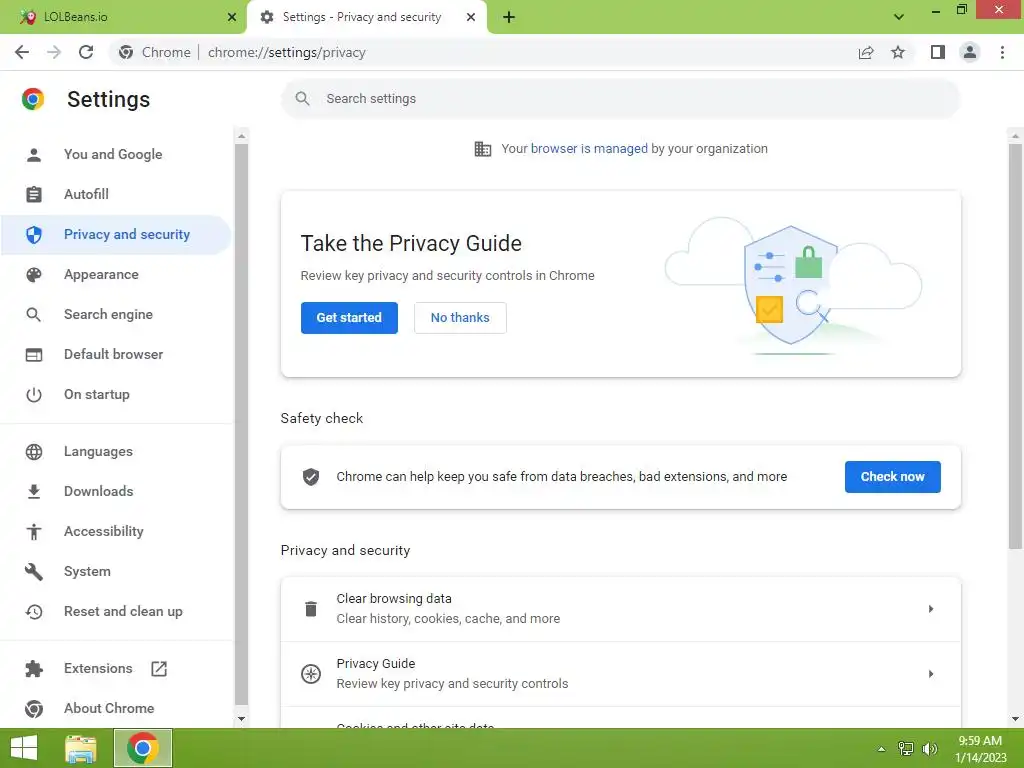The width and height of the screenshot is (1024, 768).
Task: Open File Explorer from the taskbar
Action: (81, 748)
